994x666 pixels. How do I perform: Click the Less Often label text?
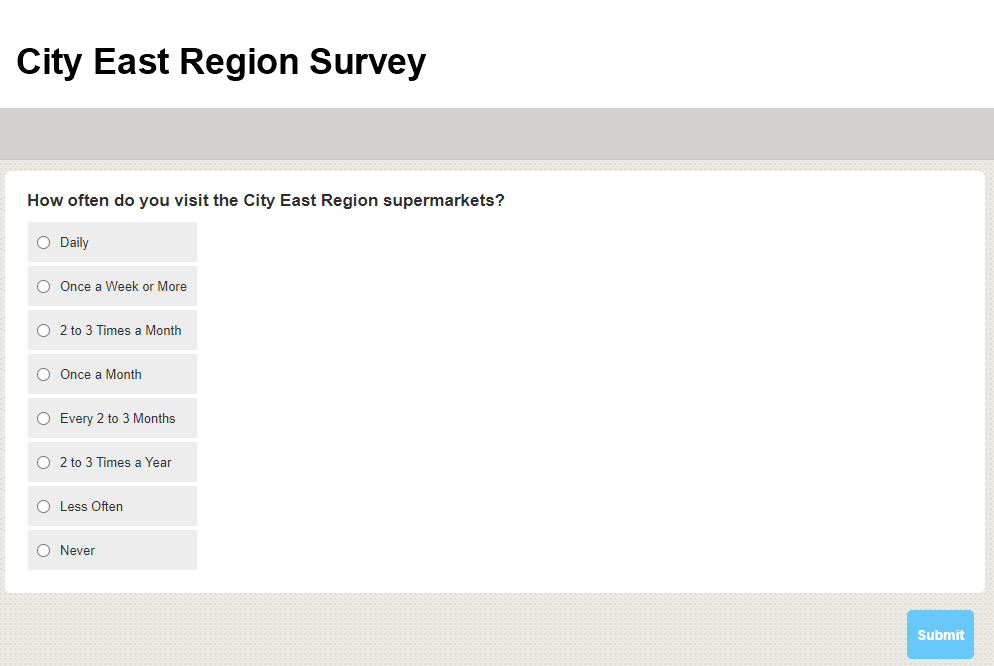pos(91,506)
